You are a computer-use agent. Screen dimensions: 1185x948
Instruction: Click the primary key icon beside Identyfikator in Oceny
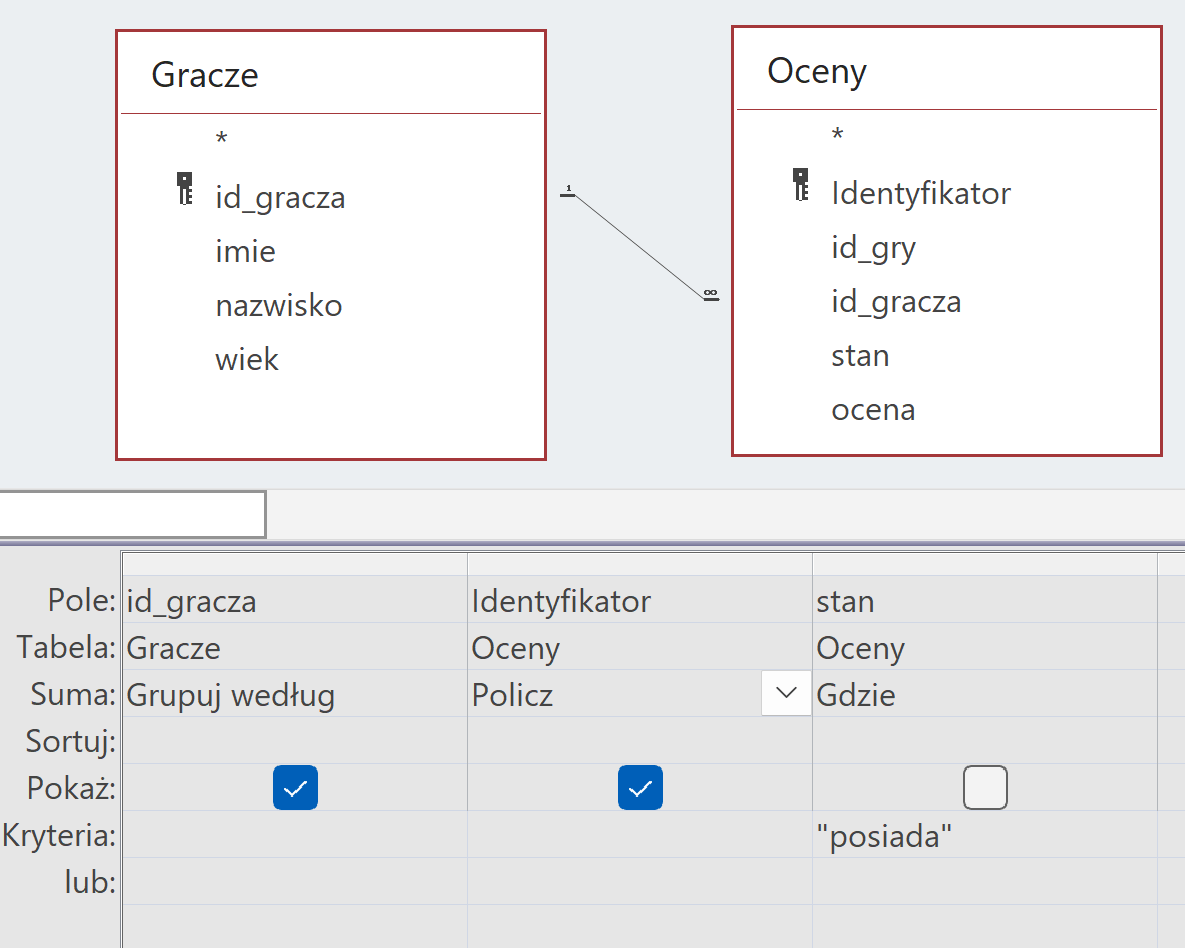click(x=800, y=184)
